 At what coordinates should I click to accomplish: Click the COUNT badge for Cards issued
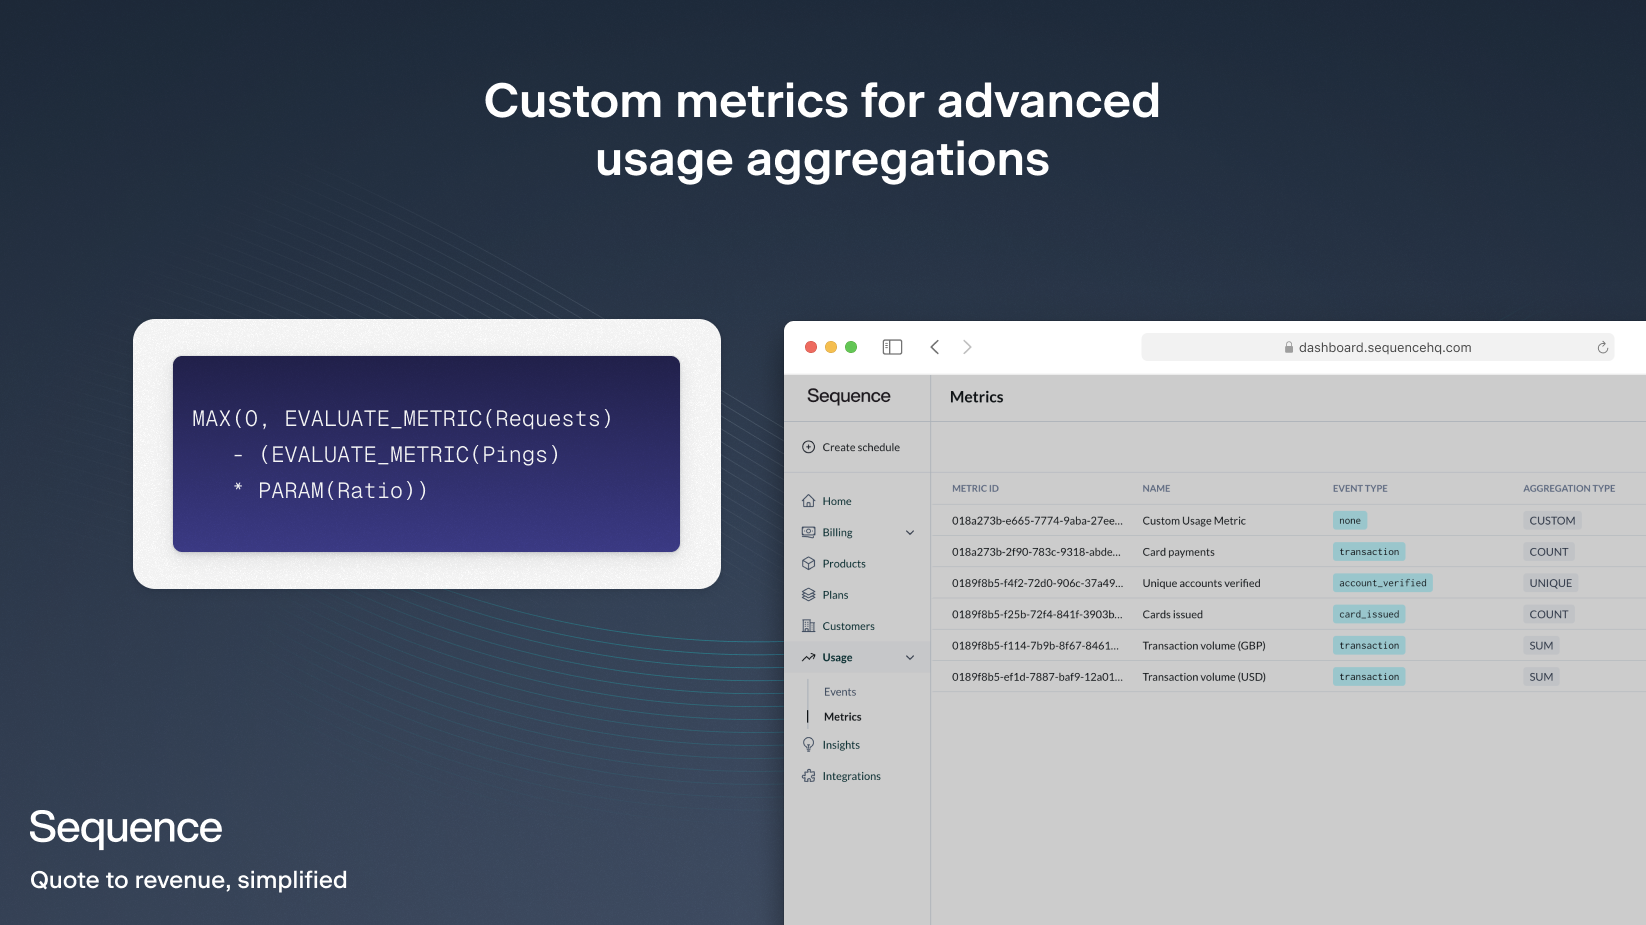point(1549,614)
